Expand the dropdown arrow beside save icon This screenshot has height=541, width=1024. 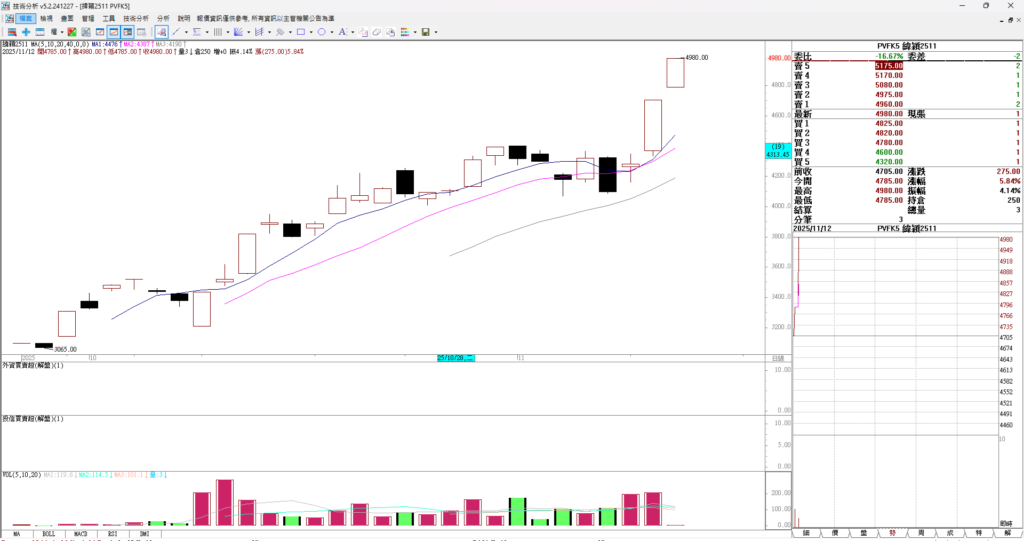[436, 32]
